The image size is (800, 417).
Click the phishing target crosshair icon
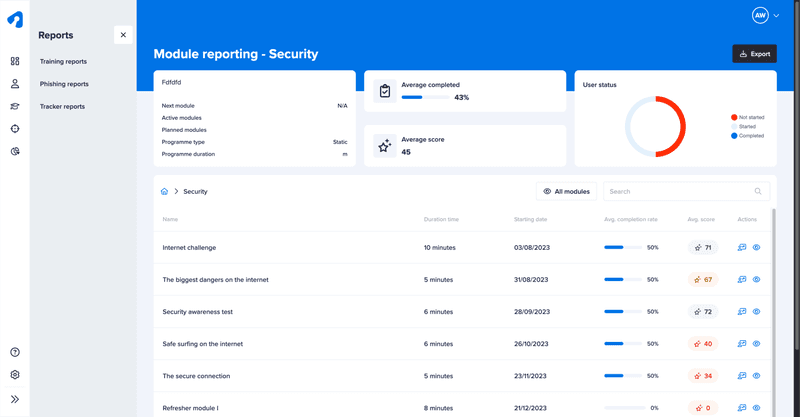(15, 129)
